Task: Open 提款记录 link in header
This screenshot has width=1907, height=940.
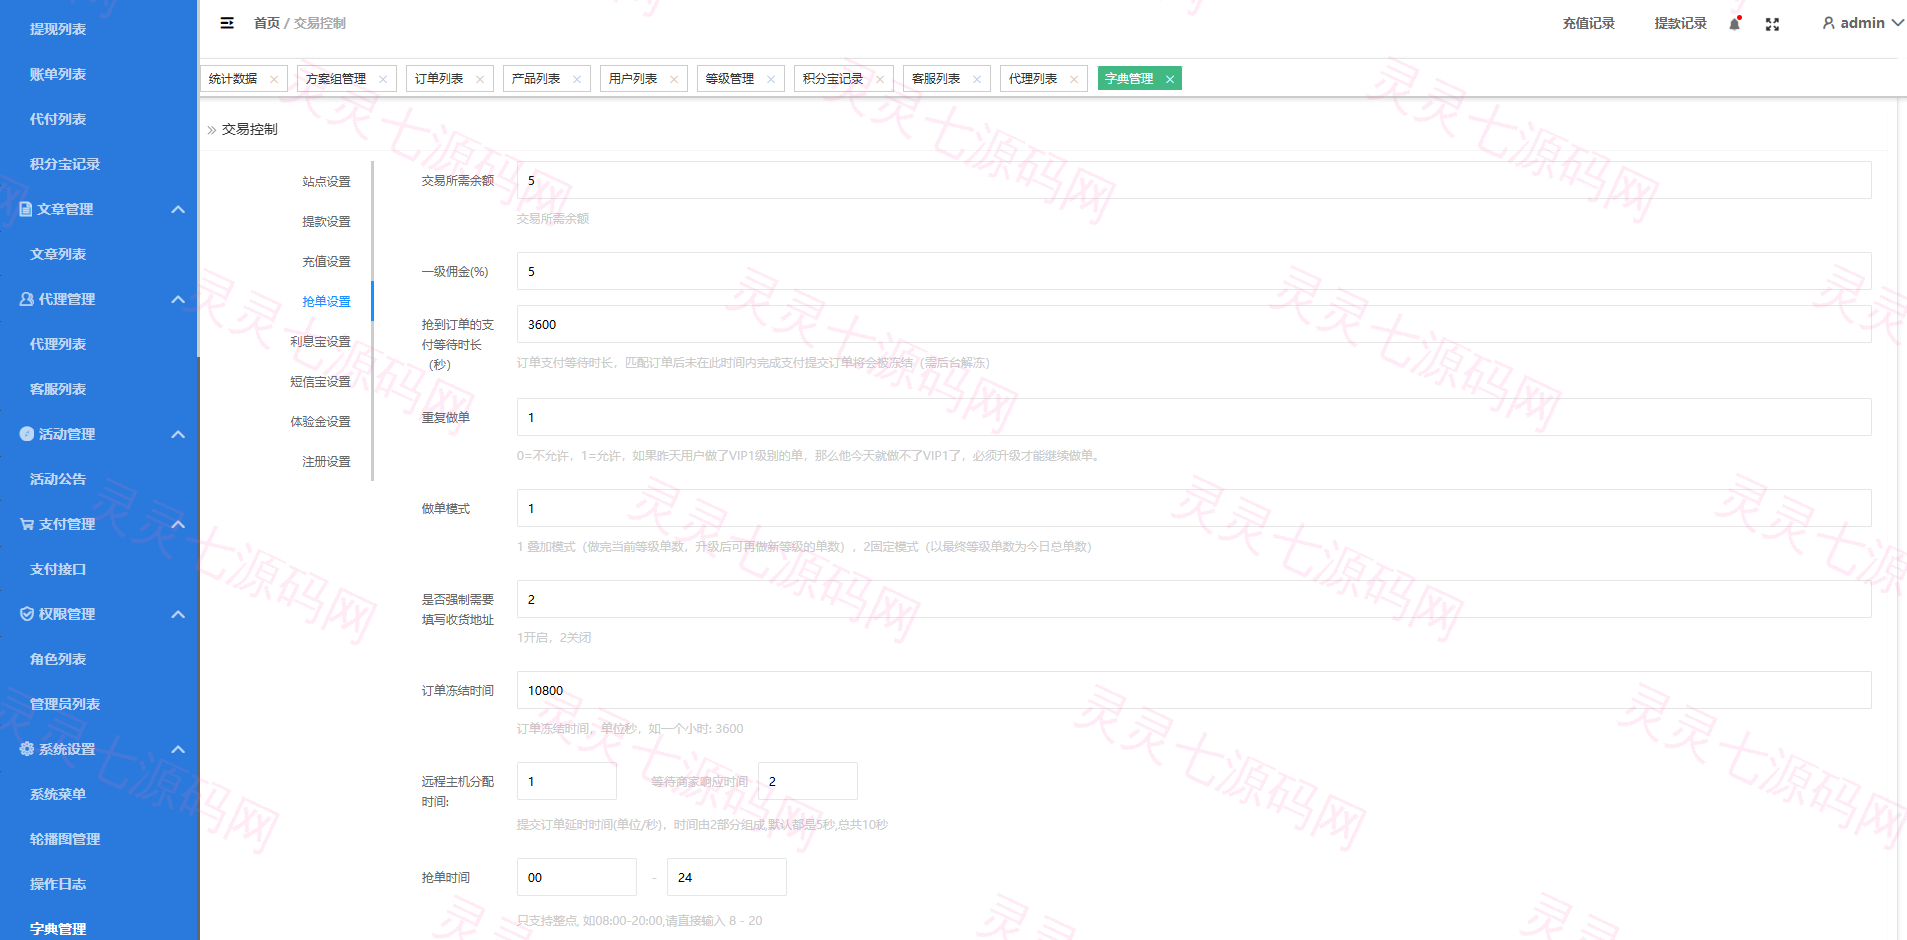Action: click(x=1680, y=23)
